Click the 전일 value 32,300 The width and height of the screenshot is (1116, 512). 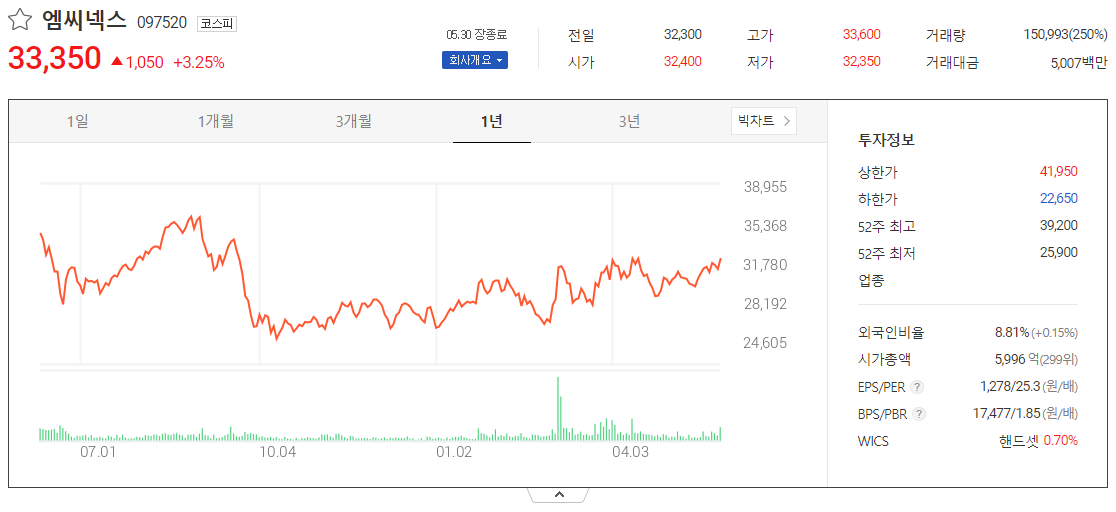683,35
